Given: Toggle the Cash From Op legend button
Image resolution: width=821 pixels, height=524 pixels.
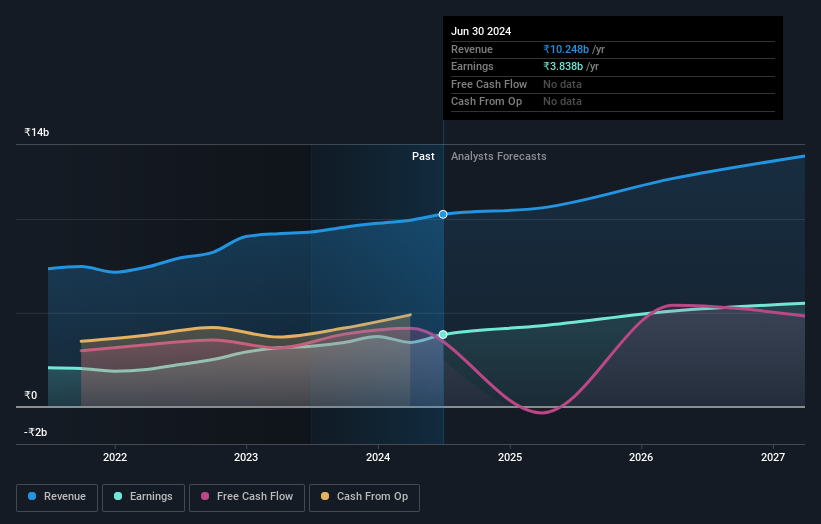Looking at the screenshot, I should point(364,497).
